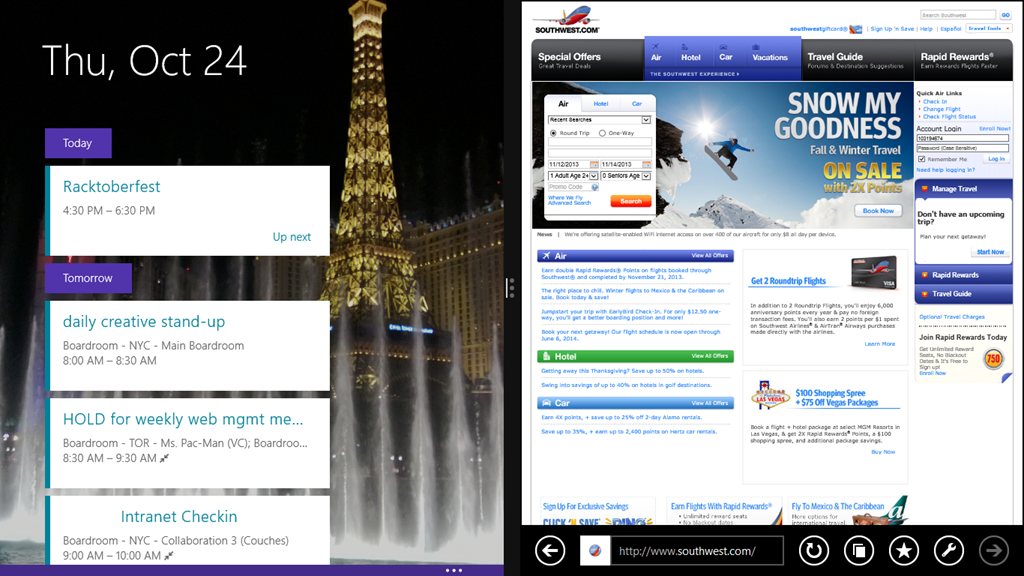The height and width of the screenshot is (576, 1024).
Task: Click the forward arrow in browser bar
Action: (994, 551)
